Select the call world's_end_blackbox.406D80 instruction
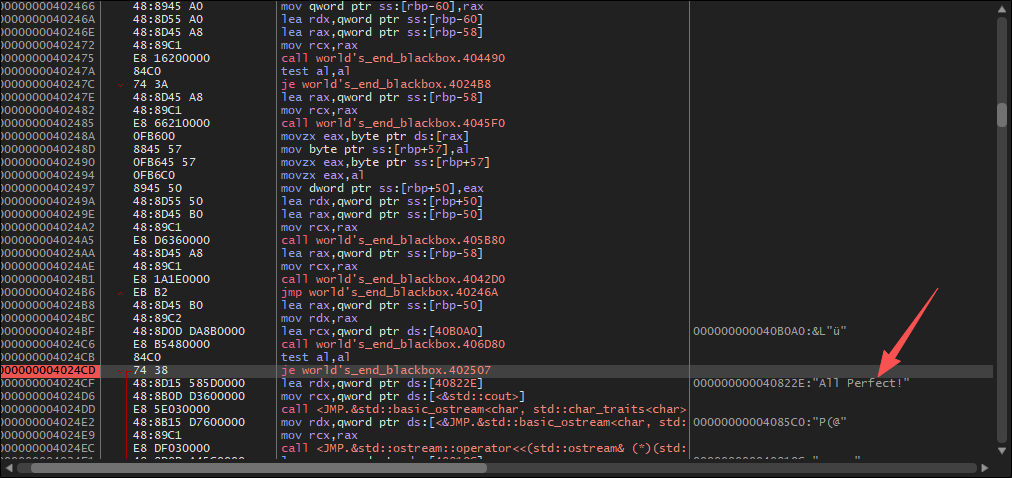This screenshot has width=1012, height=478. point(392,345)
